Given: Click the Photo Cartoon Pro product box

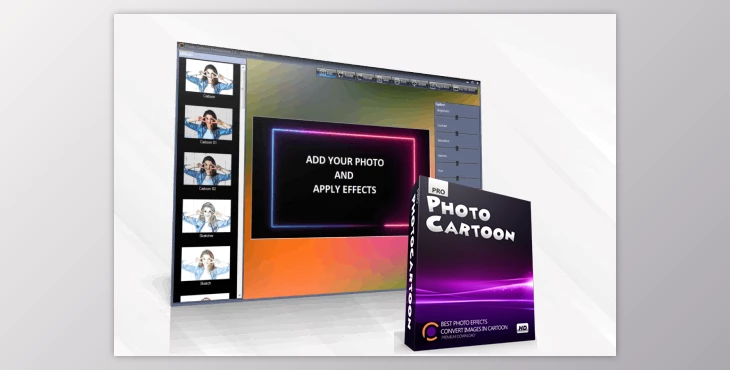Looking at the screenshot, I should coord(469,264).
